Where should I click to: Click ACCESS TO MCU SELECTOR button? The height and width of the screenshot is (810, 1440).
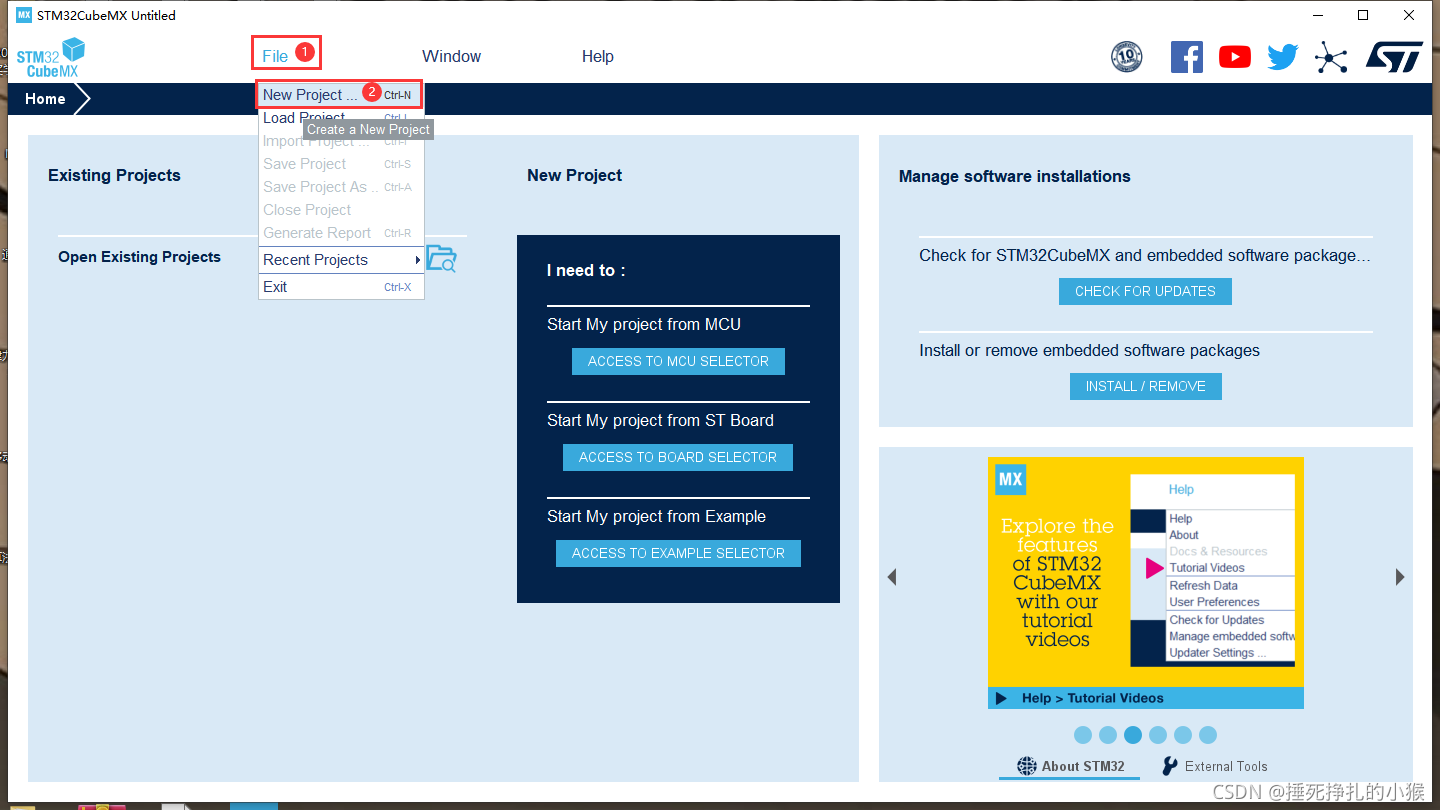678,361
